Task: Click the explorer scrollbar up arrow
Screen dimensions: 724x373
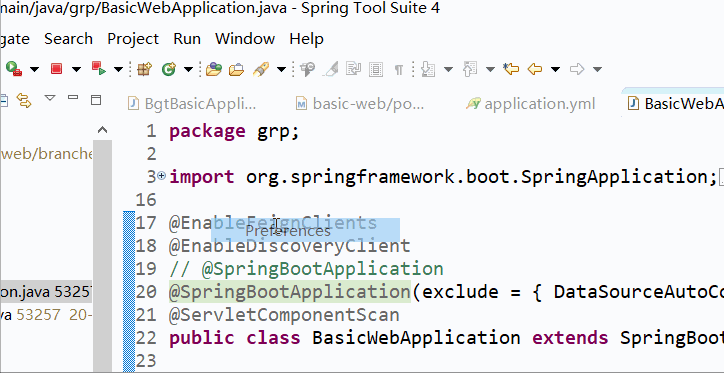Action: coord(103,131)
